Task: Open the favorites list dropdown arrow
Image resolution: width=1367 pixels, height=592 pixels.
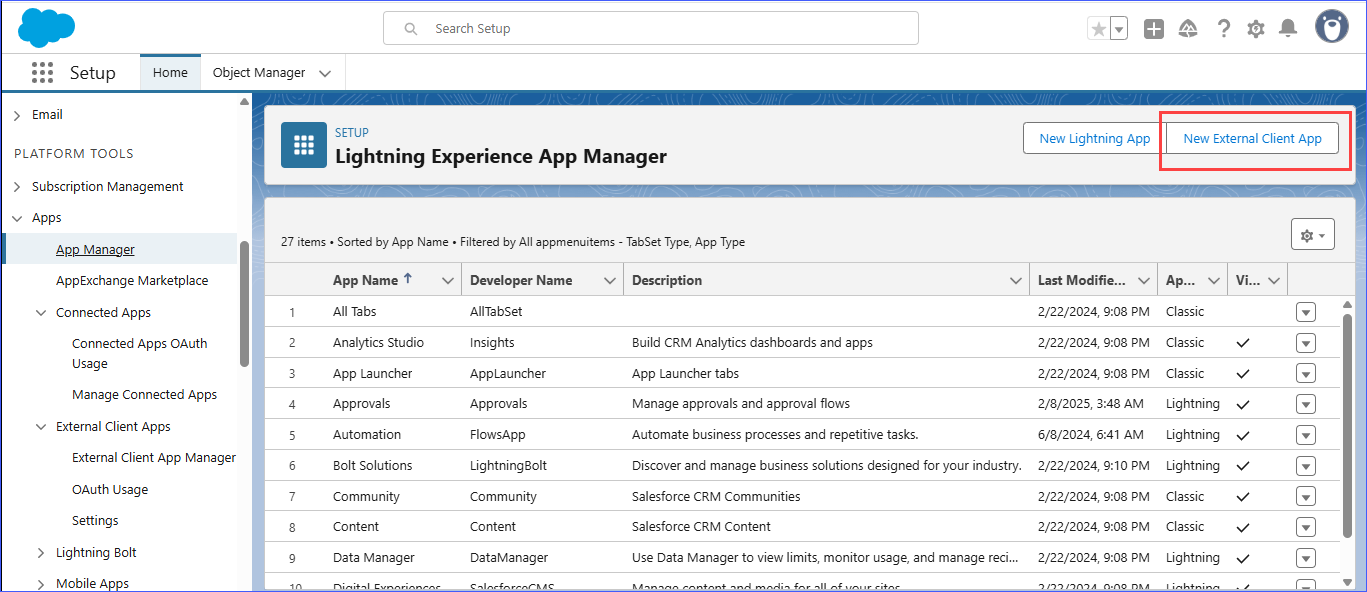Action: click(x=1119, y=29)
